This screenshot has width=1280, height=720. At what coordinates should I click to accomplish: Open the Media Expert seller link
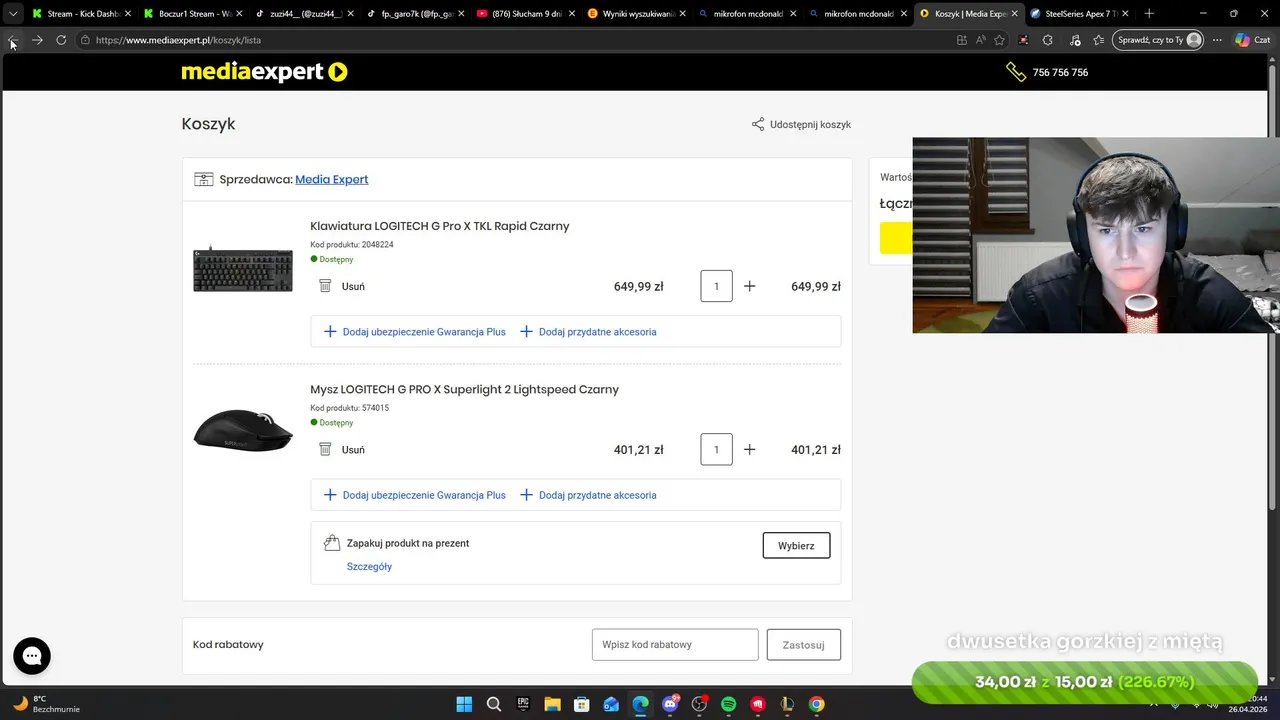click(x=332, y=179)
